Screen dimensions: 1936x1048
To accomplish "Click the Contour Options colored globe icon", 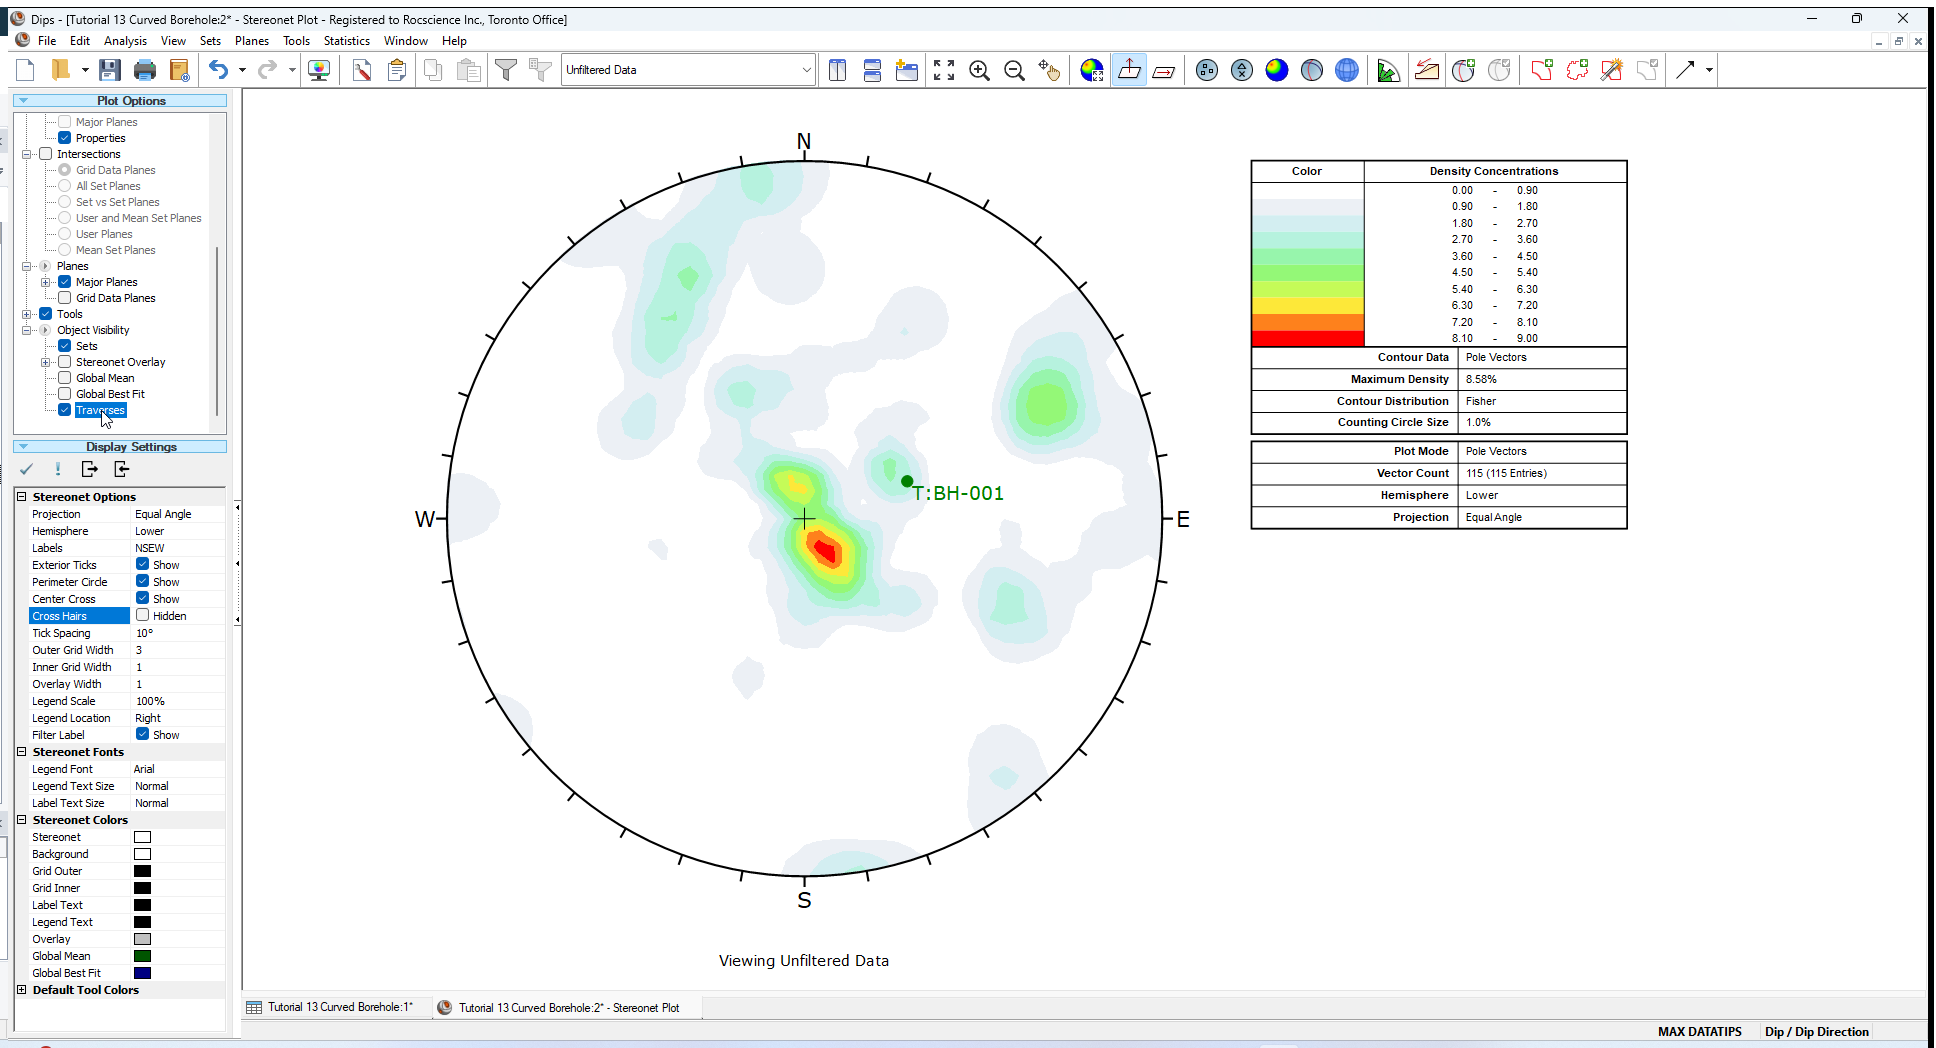I will 1092,70.
